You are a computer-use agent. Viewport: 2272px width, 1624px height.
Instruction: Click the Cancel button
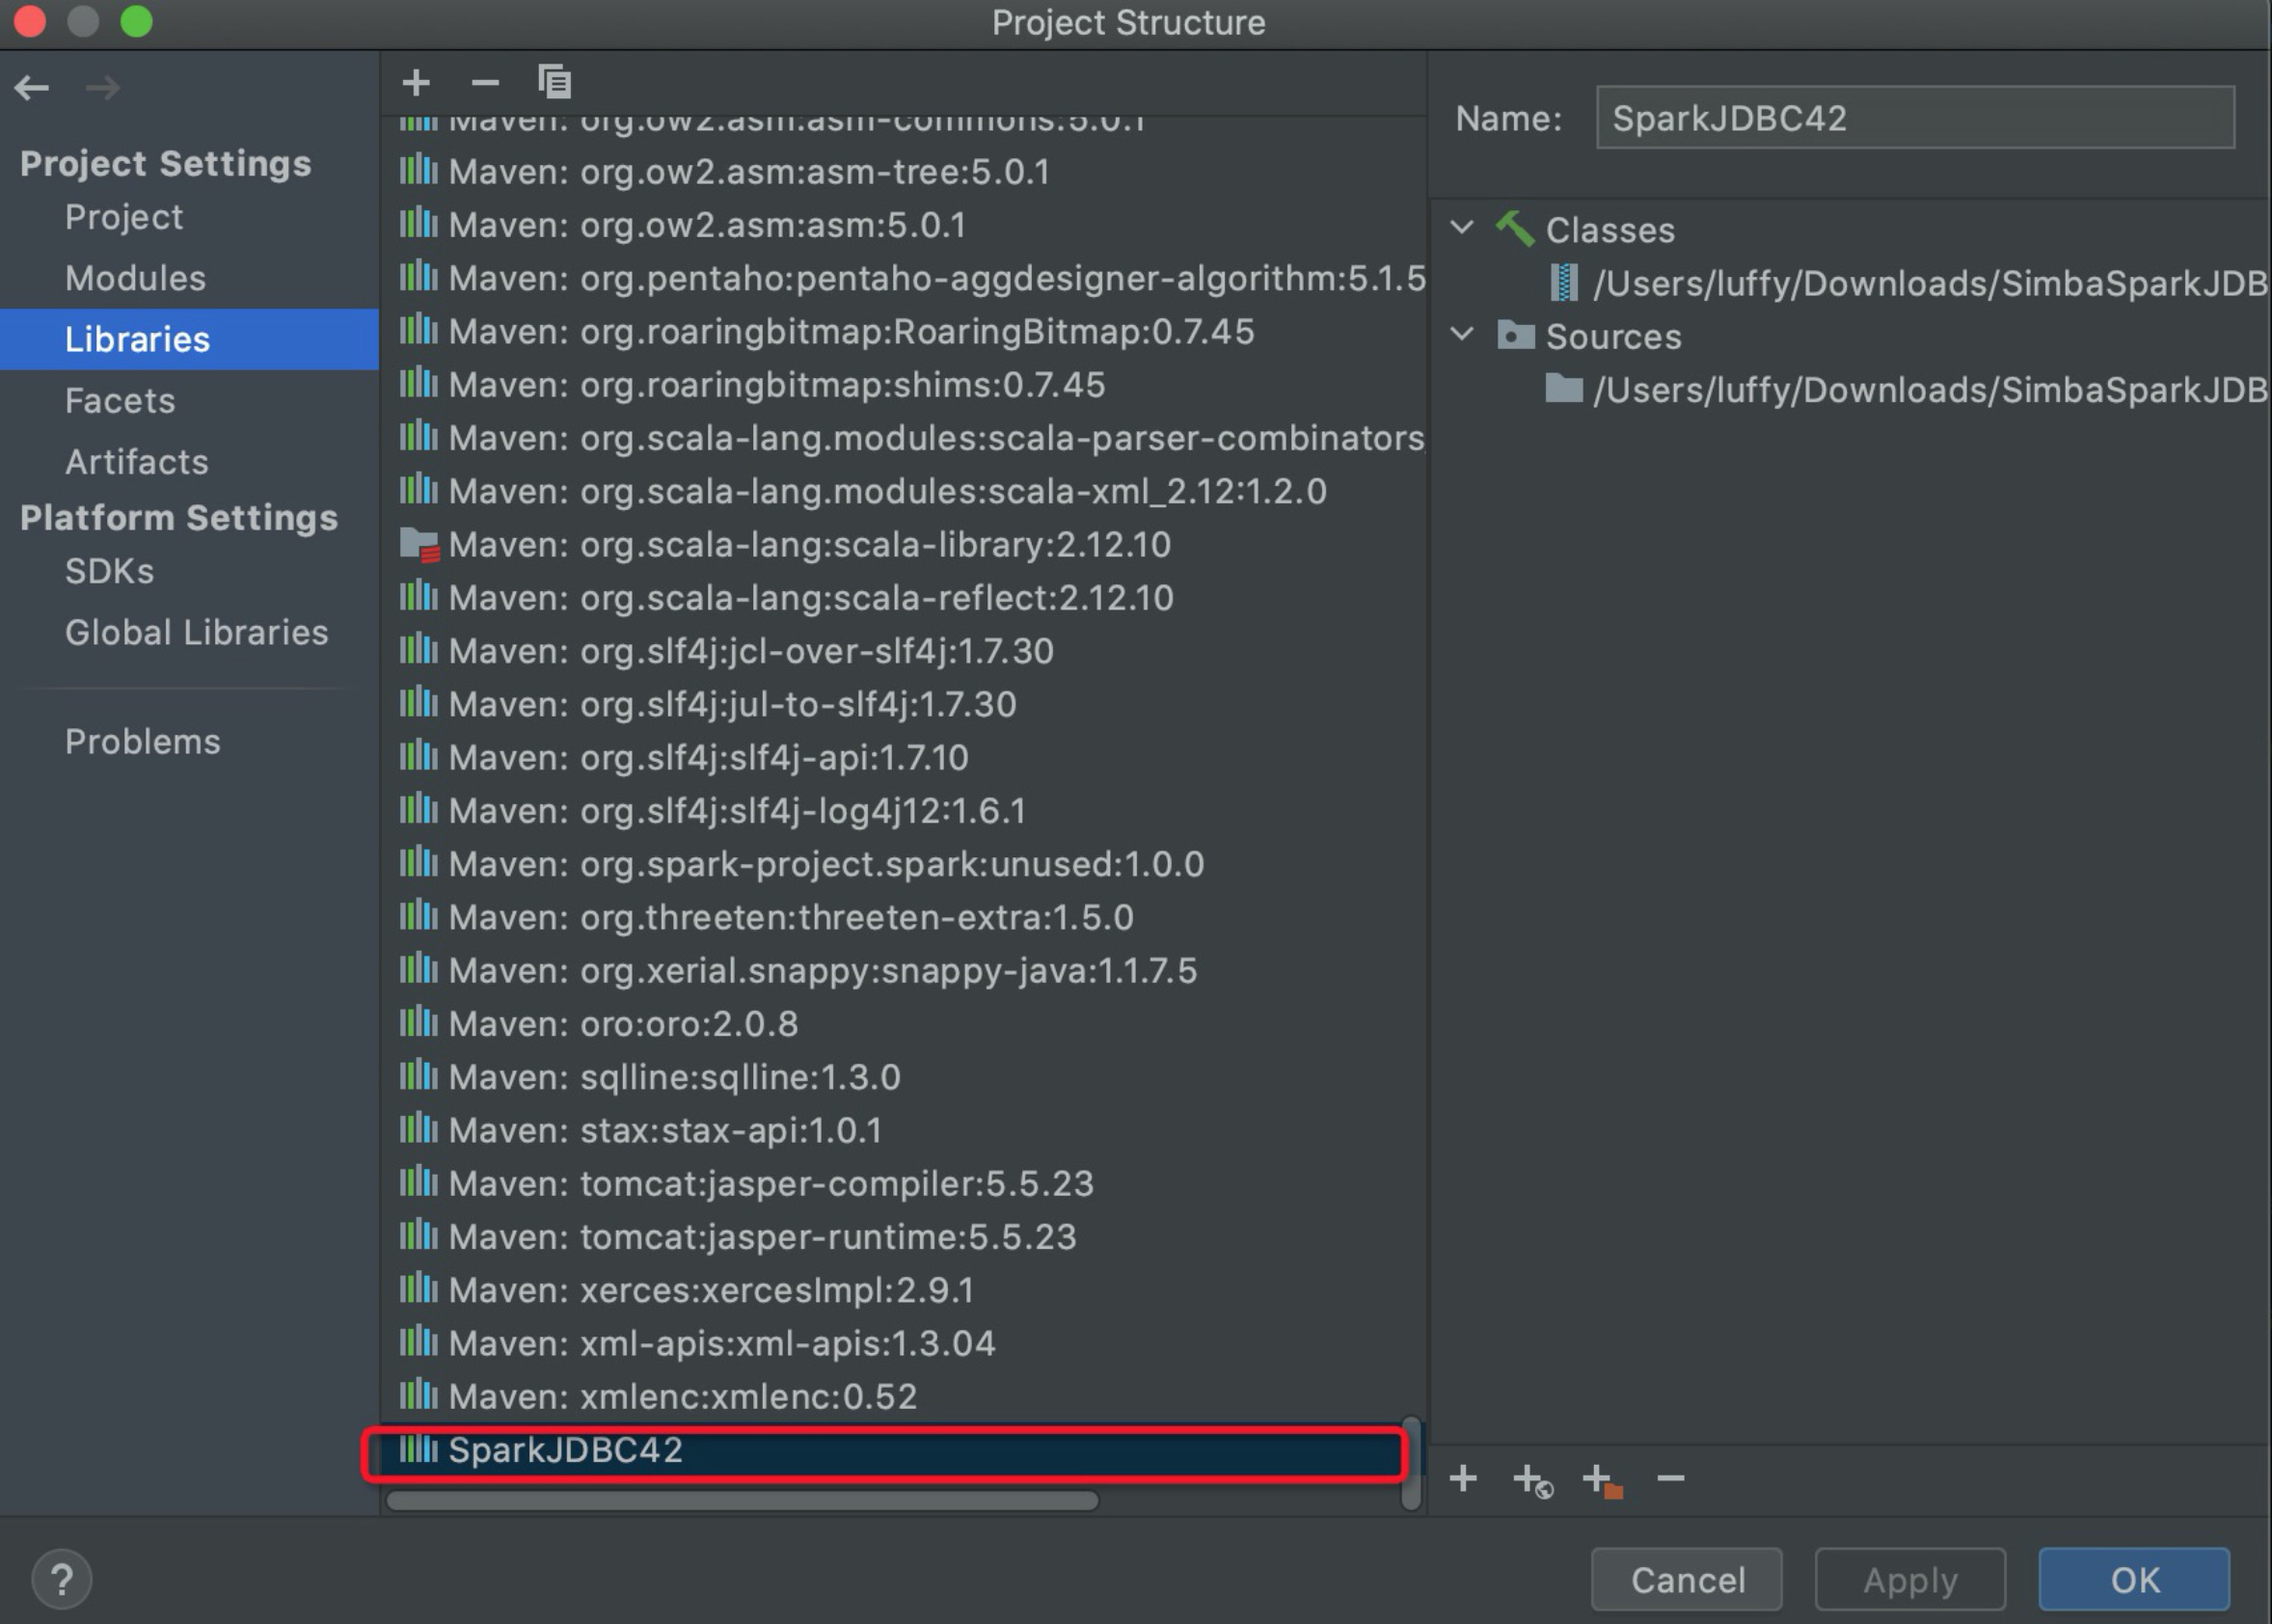tap(1686, 1578)
